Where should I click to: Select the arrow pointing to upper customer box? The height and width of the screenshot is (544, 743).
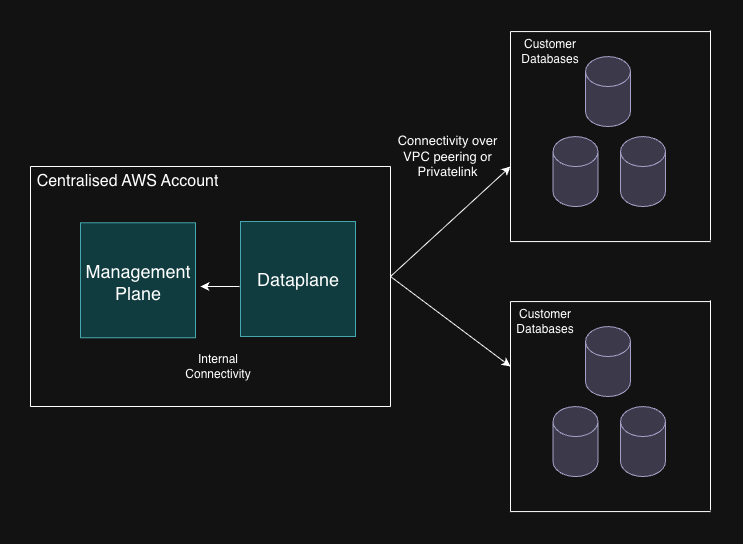tap(450, 222)
